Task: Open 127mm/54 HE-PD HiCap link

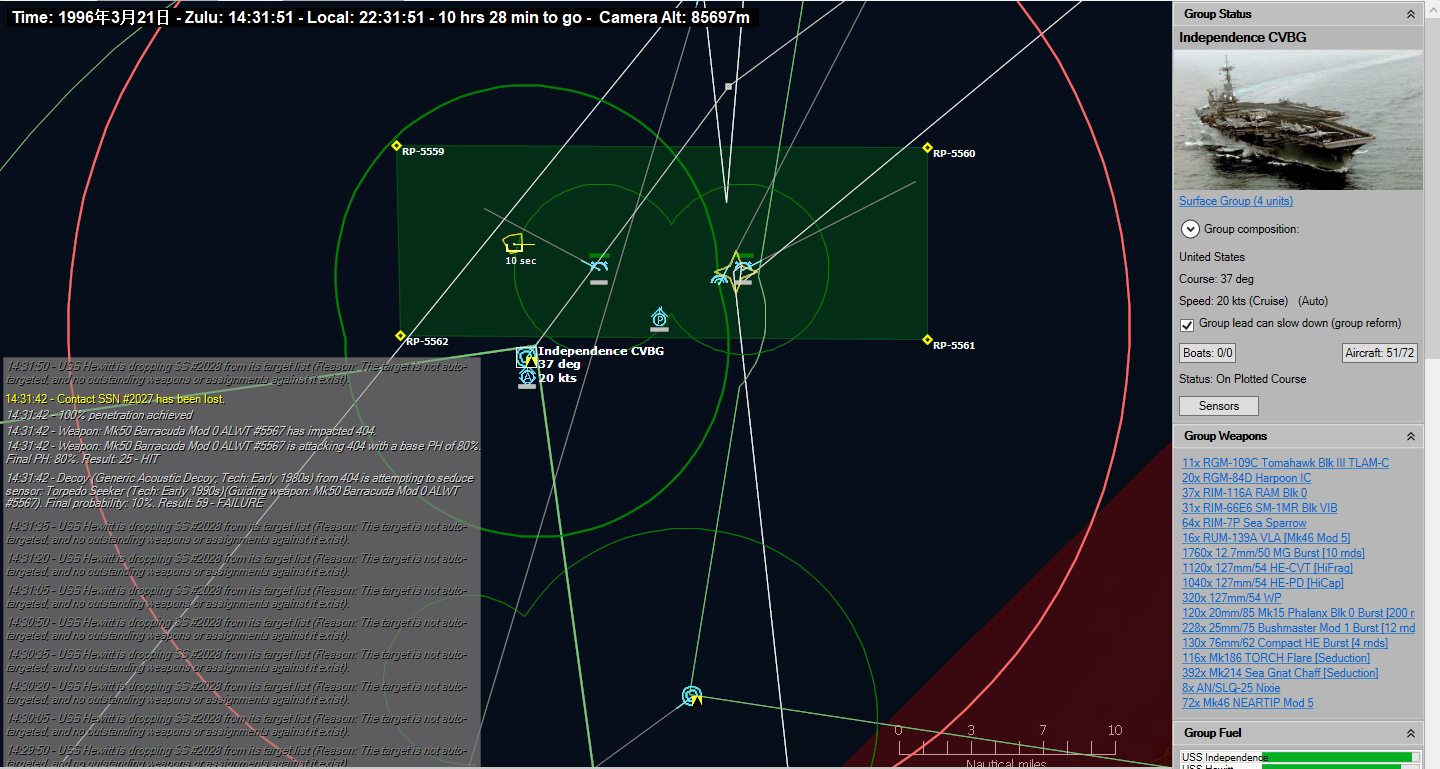Action: 1263,583
